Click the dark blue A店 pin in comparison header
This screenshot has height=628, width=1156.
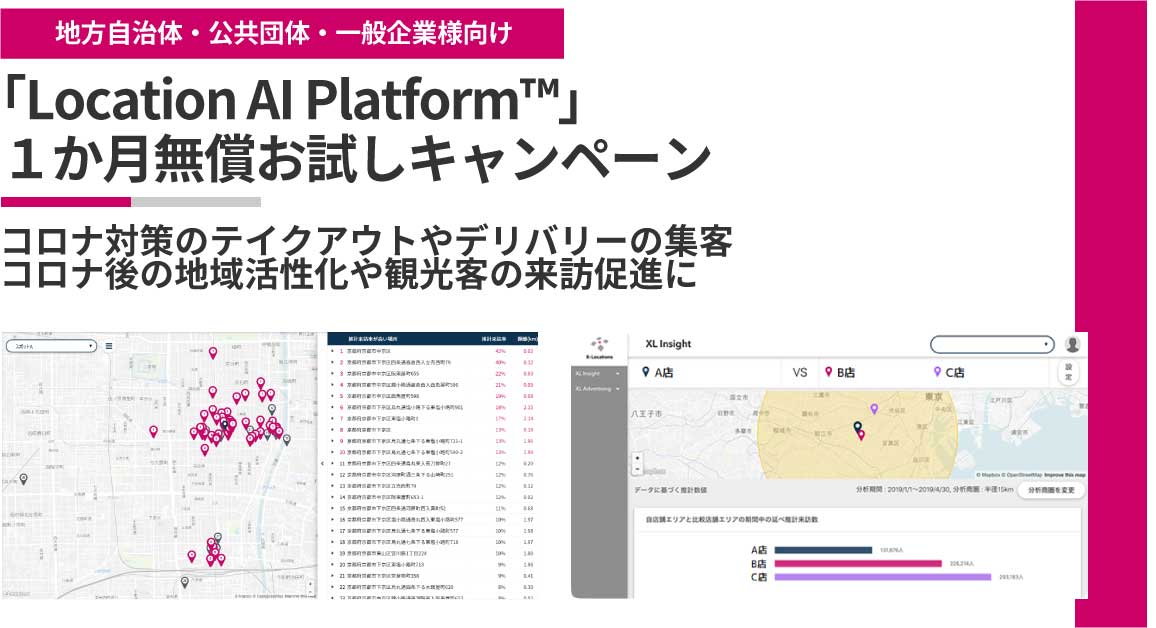coord(646,372)
